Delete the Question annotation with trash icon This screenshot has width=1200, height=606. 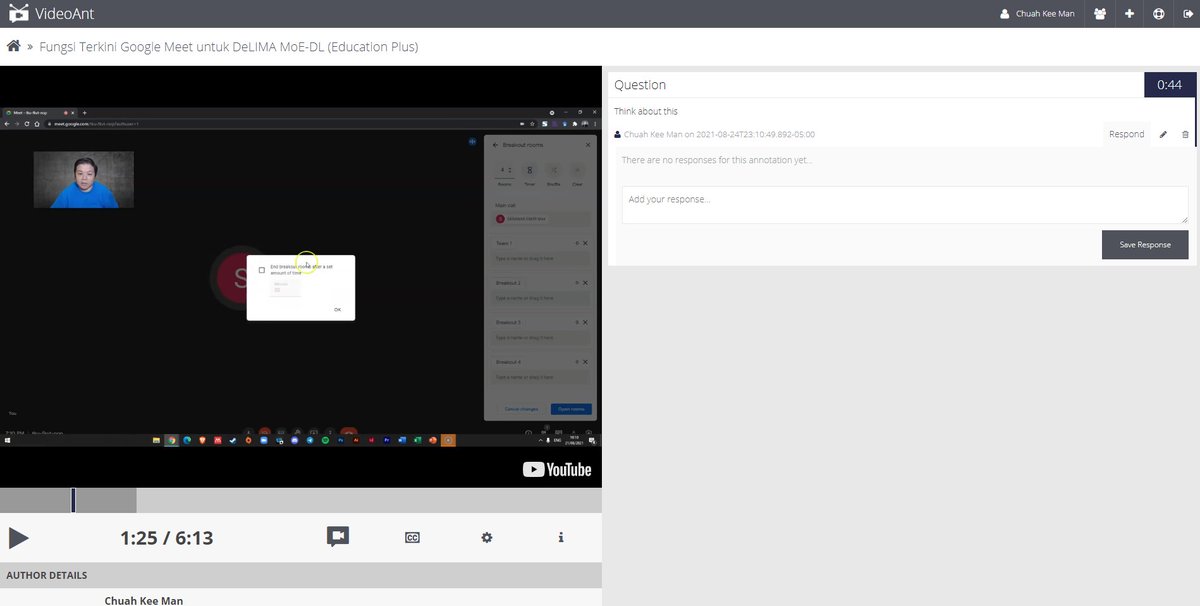(1186, 134)
